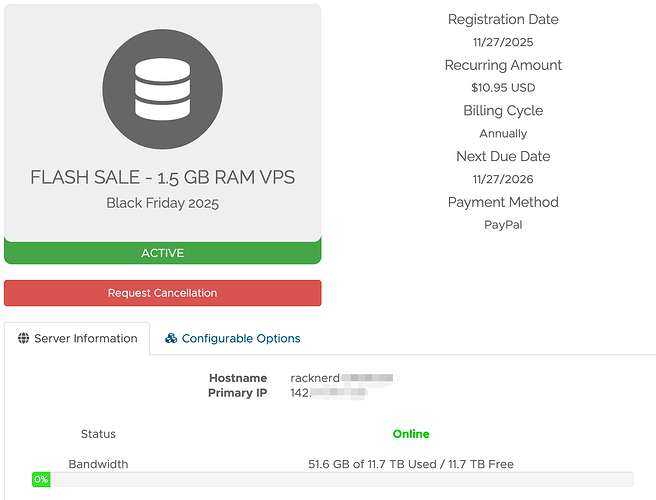This screenshot has height=500, width=656.
Task: Click the database stack product icon
Action: point(163,89)
